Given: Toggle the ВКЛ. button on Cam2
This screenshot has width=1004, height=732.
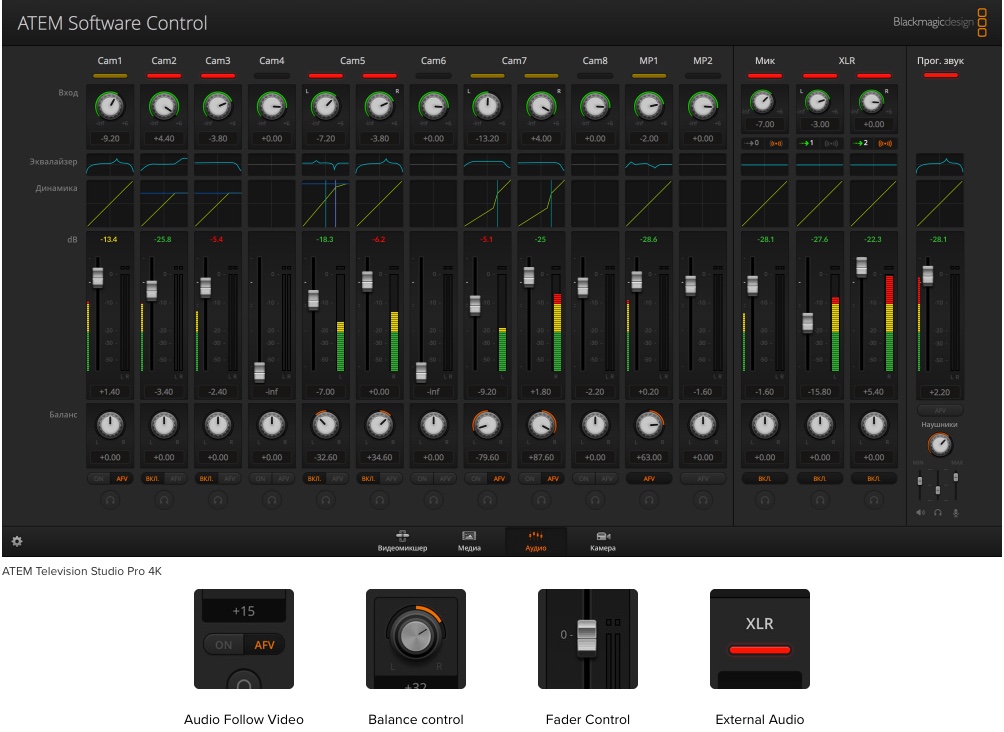Looking at the screenshot, I should tap(152, 479).
